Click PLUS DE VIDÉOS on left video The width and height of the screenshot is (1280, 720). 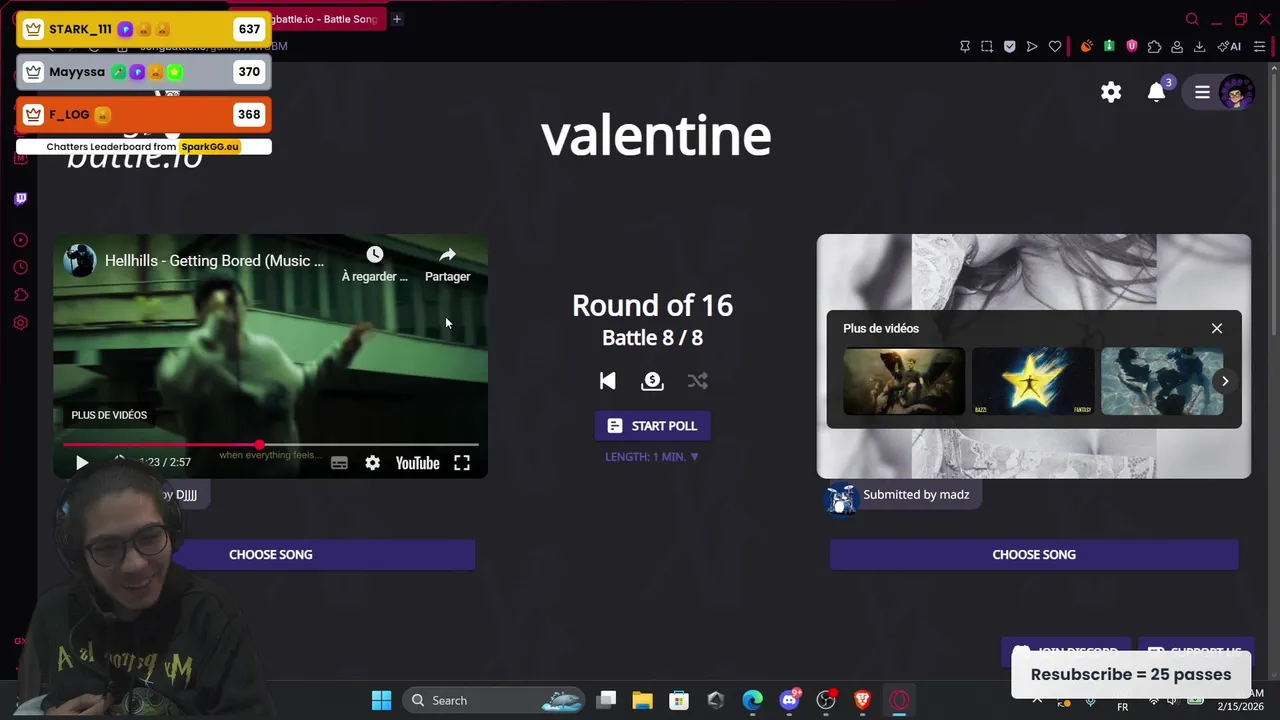(x=109, y=415)
